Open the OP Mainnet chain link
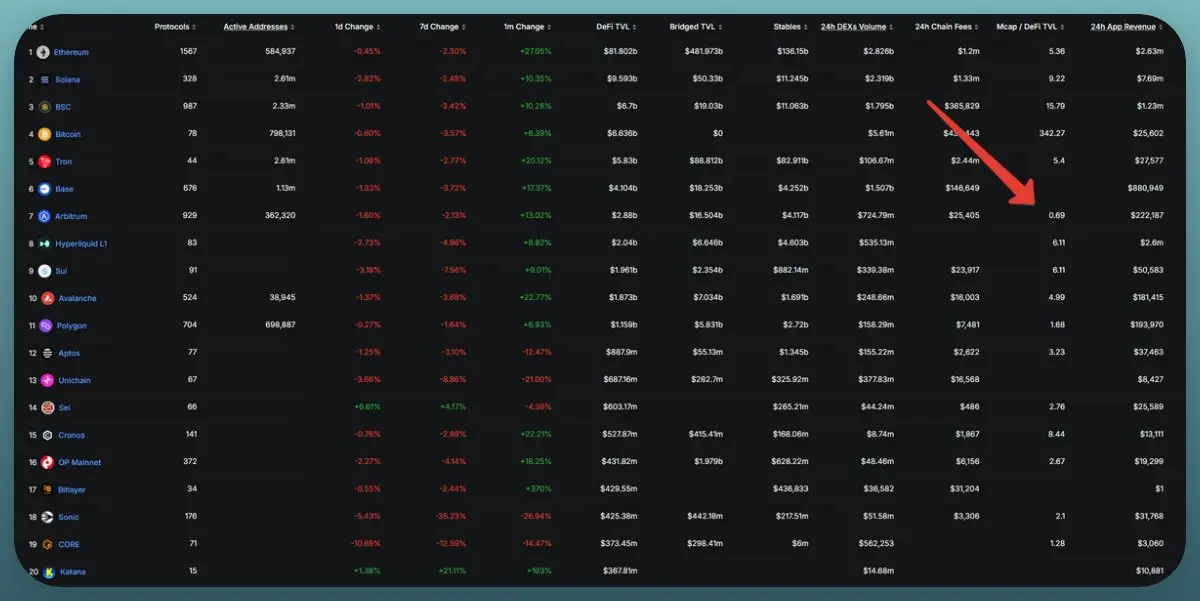Image resolution: width=1200 pixels, height=601 pixels. coord(79,462)
